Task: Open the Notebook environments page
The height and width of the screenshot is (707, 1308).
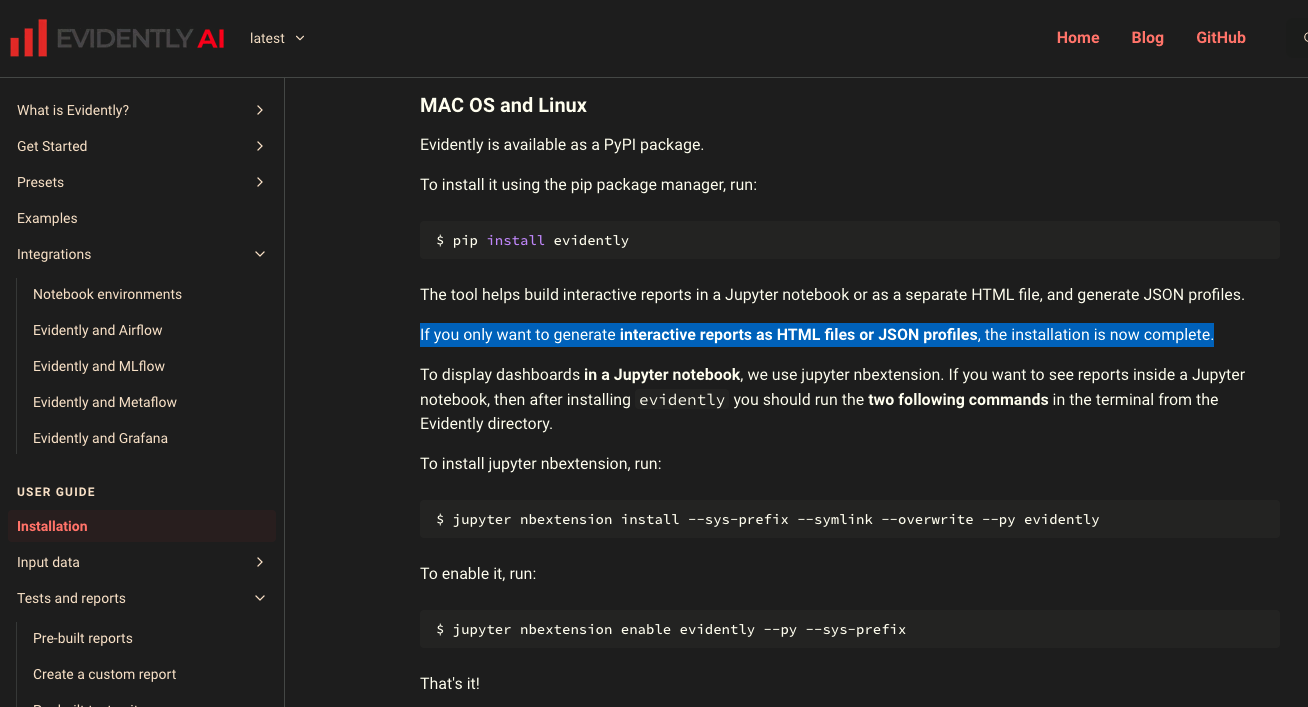Action: click(x=107, y=294)
